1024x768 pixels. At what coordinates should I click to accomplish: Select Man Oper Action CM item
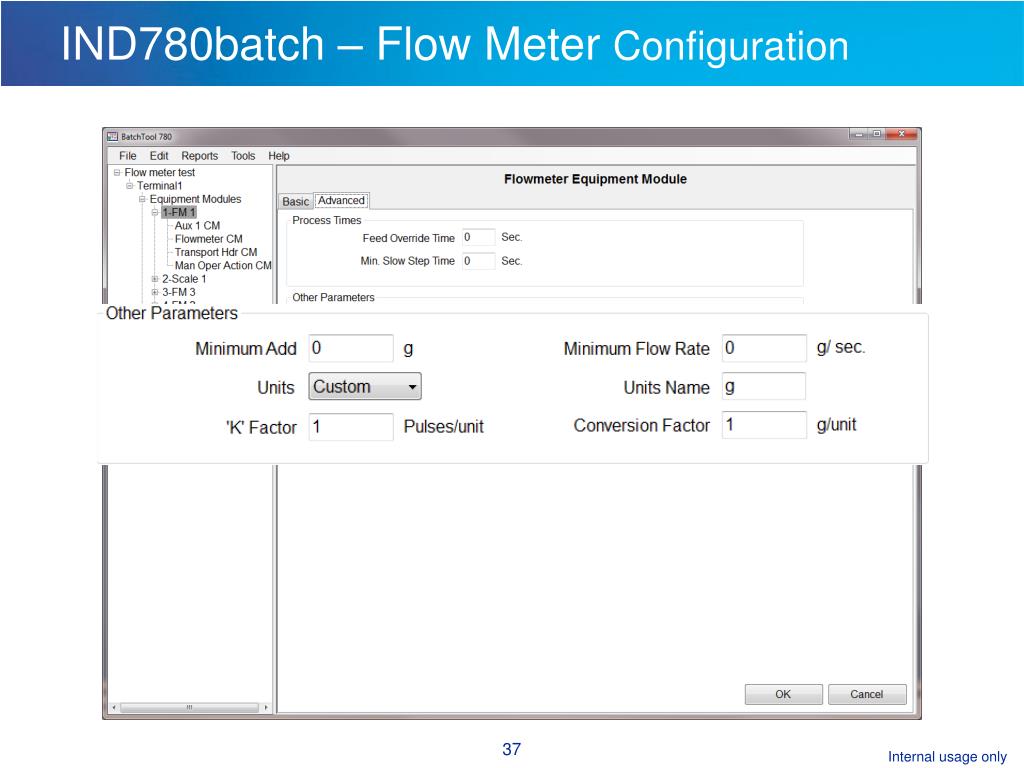(x=223, y=265)
